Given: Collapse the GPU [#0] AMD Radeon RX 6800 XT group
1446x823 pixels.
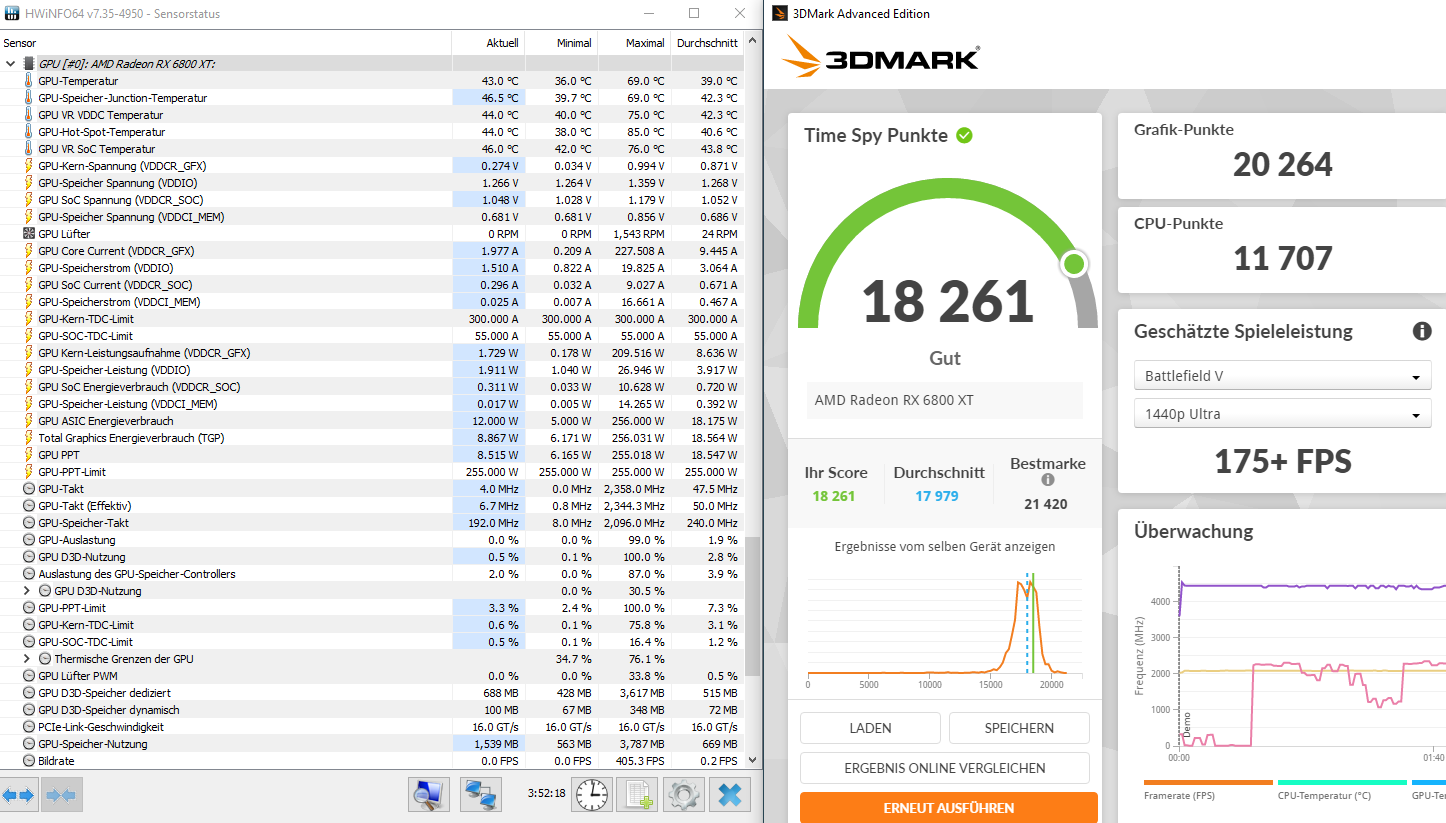Looking at the screenshot, I should [11, 64].
